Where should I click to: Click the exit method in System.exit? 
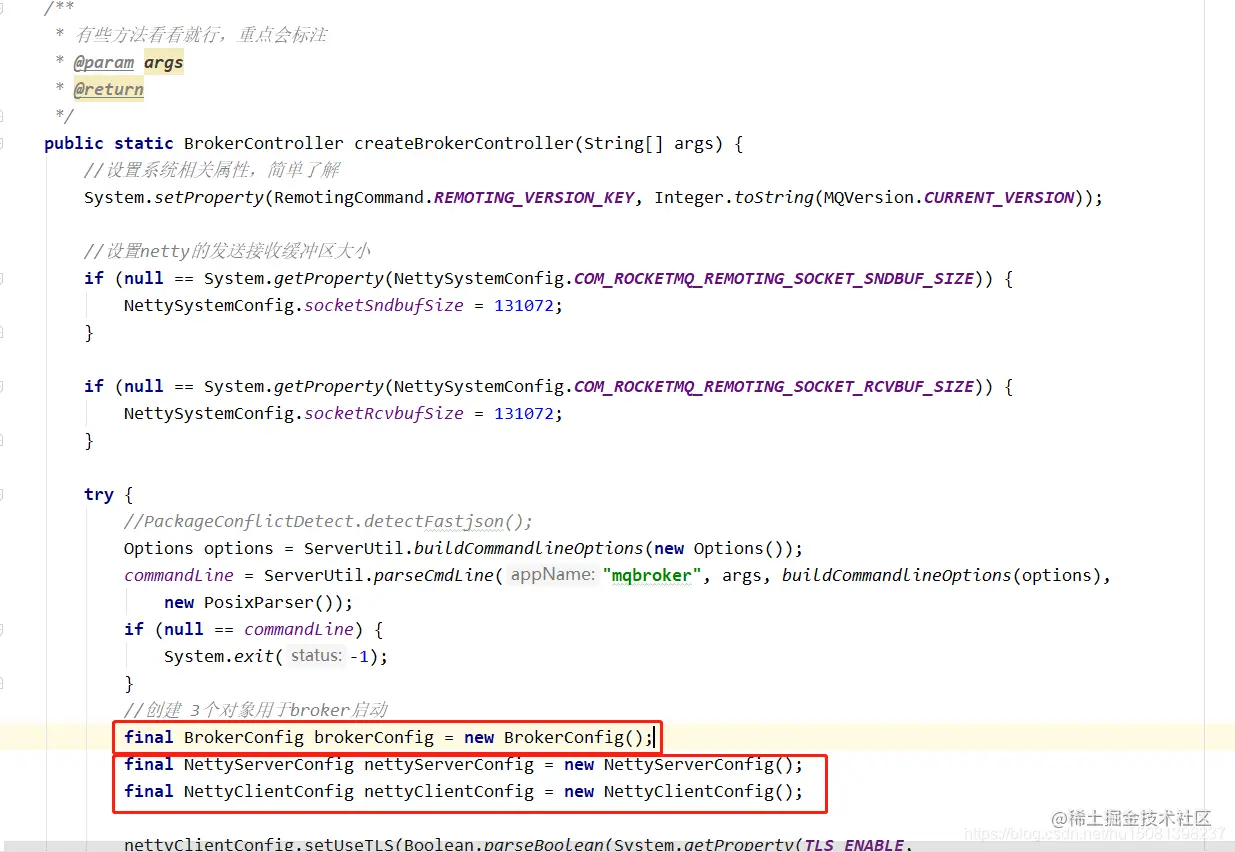pos(254,656)
